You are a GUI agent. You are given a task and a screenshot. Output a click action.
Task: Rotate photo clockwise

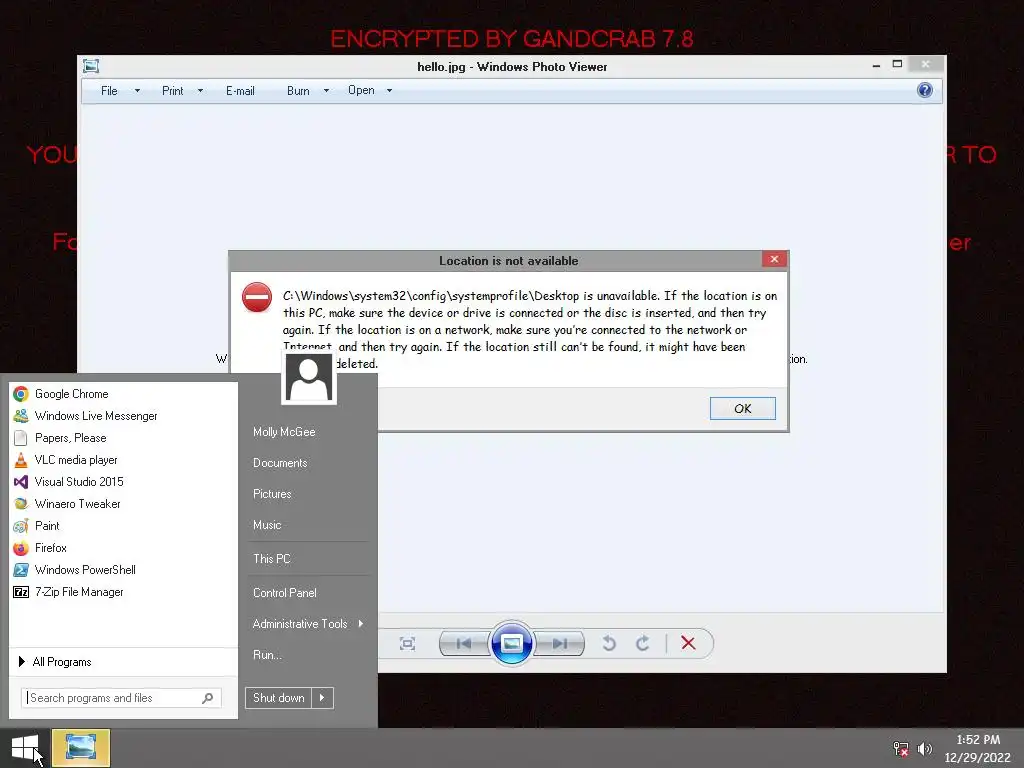coord(643,644)
